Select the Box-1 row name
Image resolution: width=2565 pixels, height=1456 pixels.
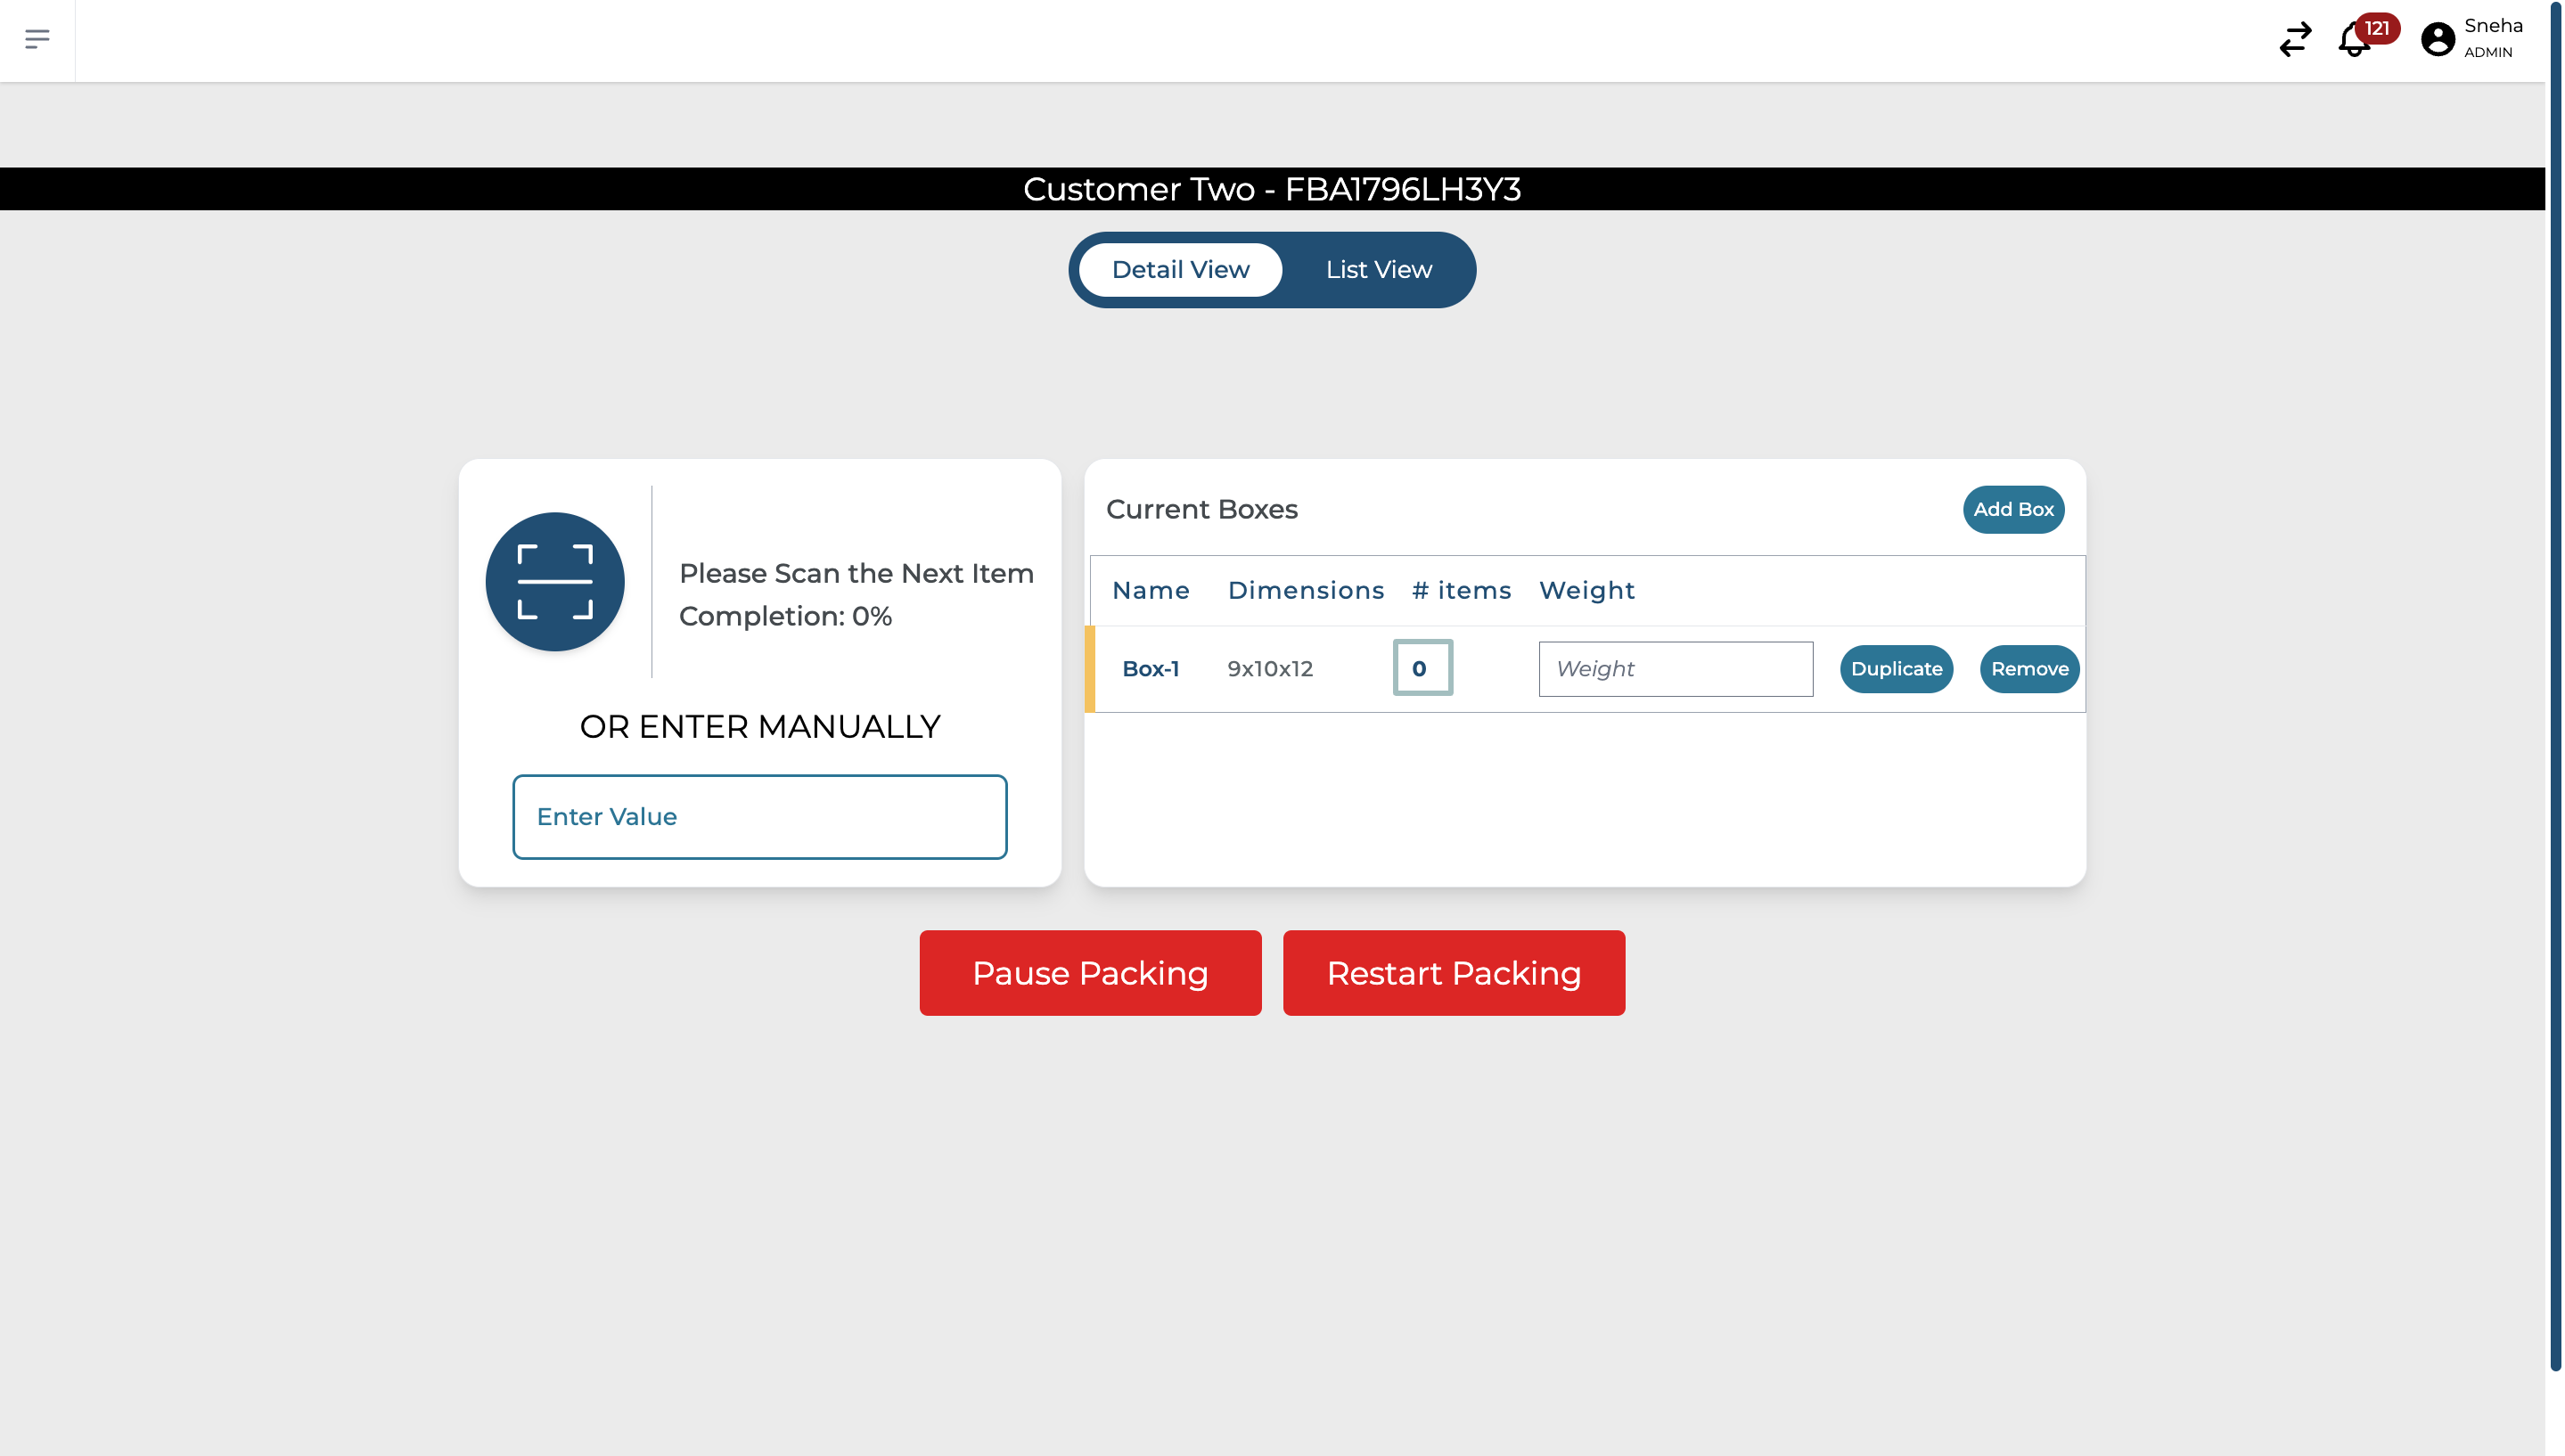click(x=1150, y=669)
